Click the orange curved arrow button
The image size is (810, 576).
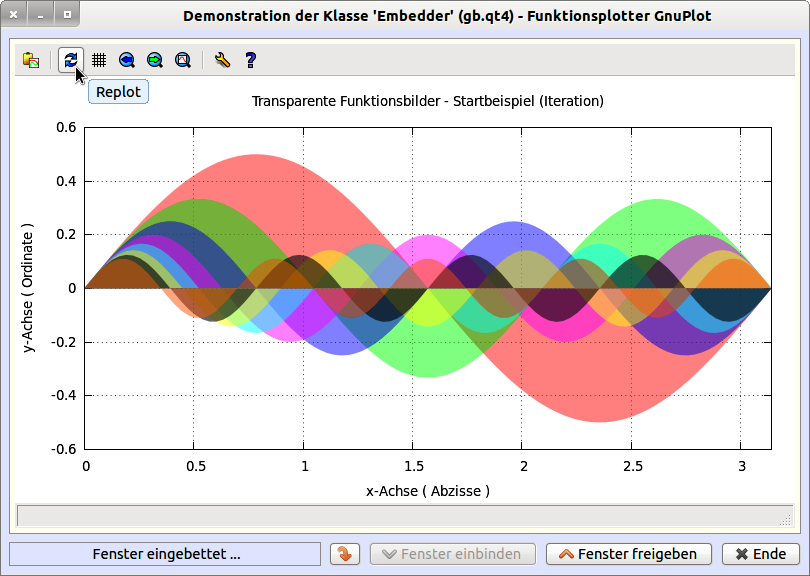click(344, 554)
